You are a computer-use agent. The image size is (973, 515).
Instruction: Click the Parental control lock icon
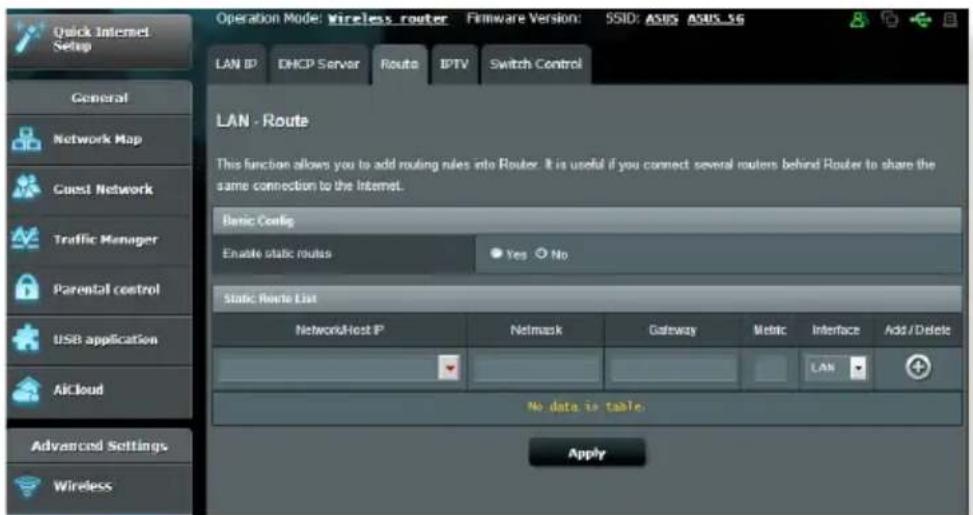(x=25, y=289)
